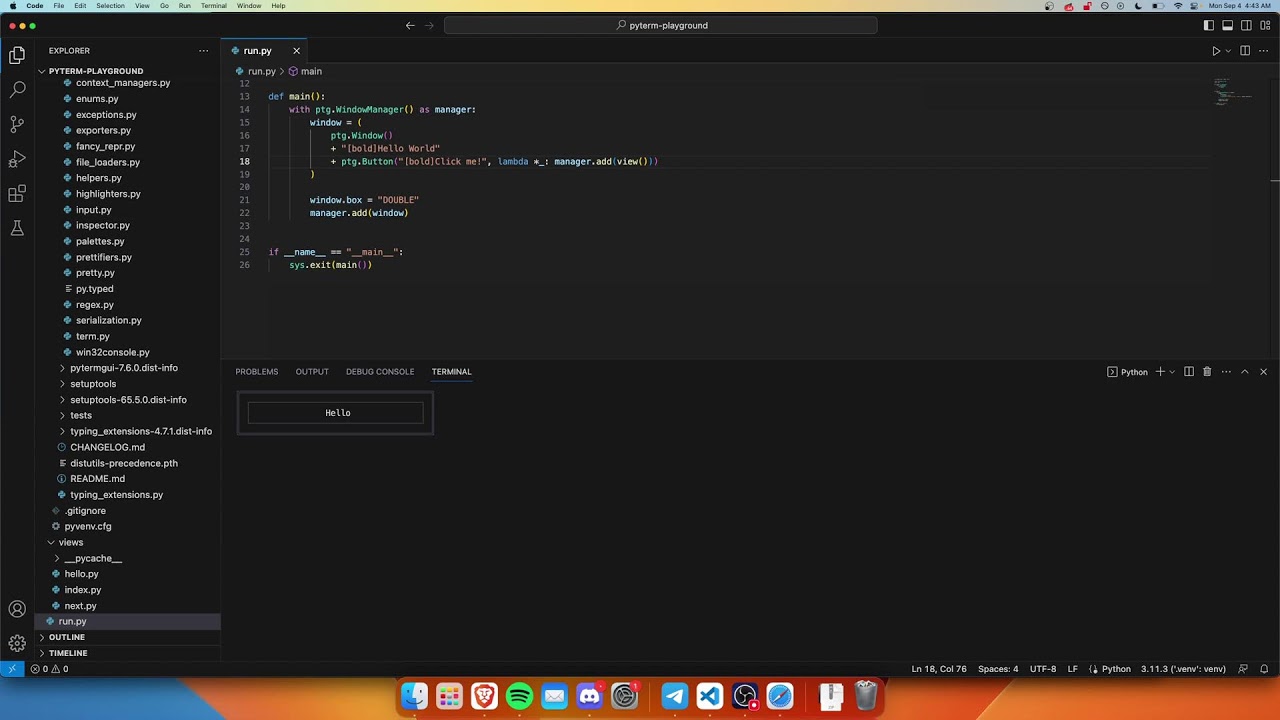Image resolution: width=1280 pixels, height=720 pixels.
Task: Kill the terminal with trash icon
Action: [x=1207, y=372]
